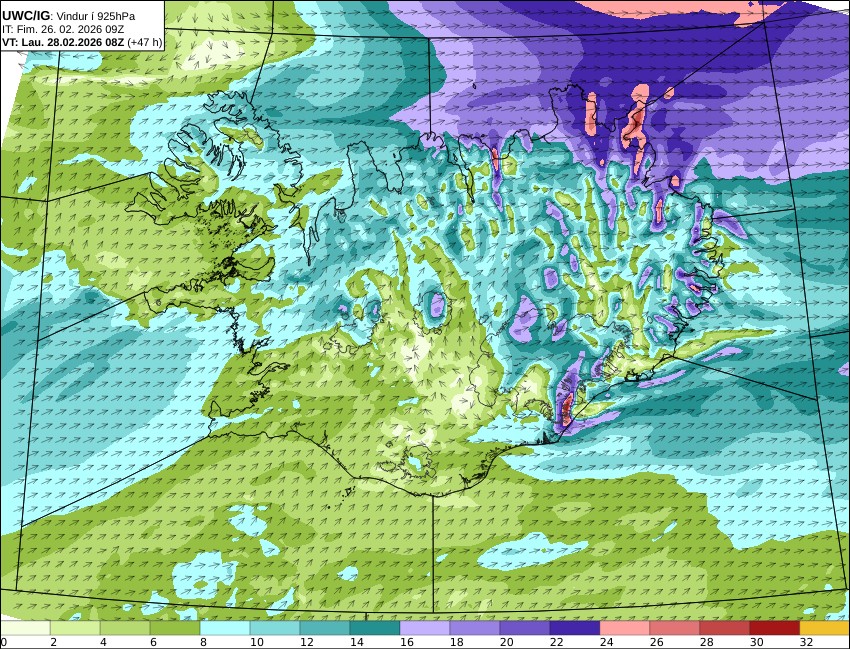Click the light green 4–6 legend swatch
The height and width of the screenshot is (649, 850).
[125, 628]
